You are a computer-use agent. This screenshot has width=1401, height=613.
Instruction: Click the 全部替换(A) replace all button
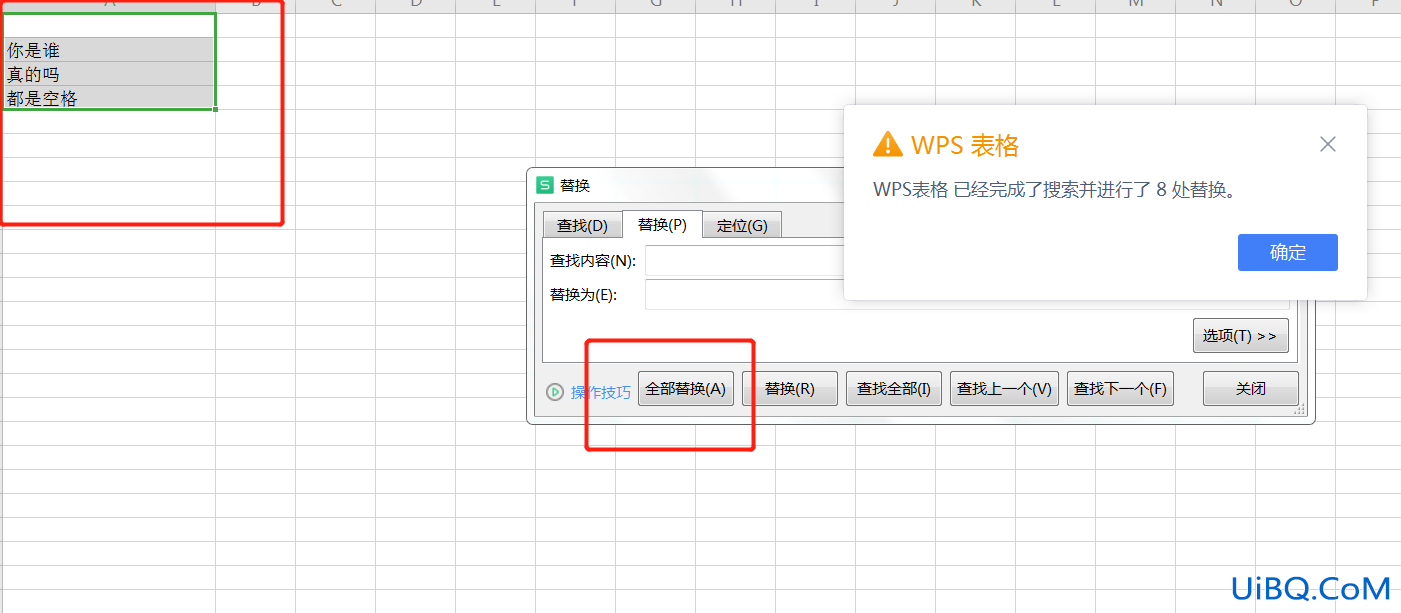click(x=686, y=389)
